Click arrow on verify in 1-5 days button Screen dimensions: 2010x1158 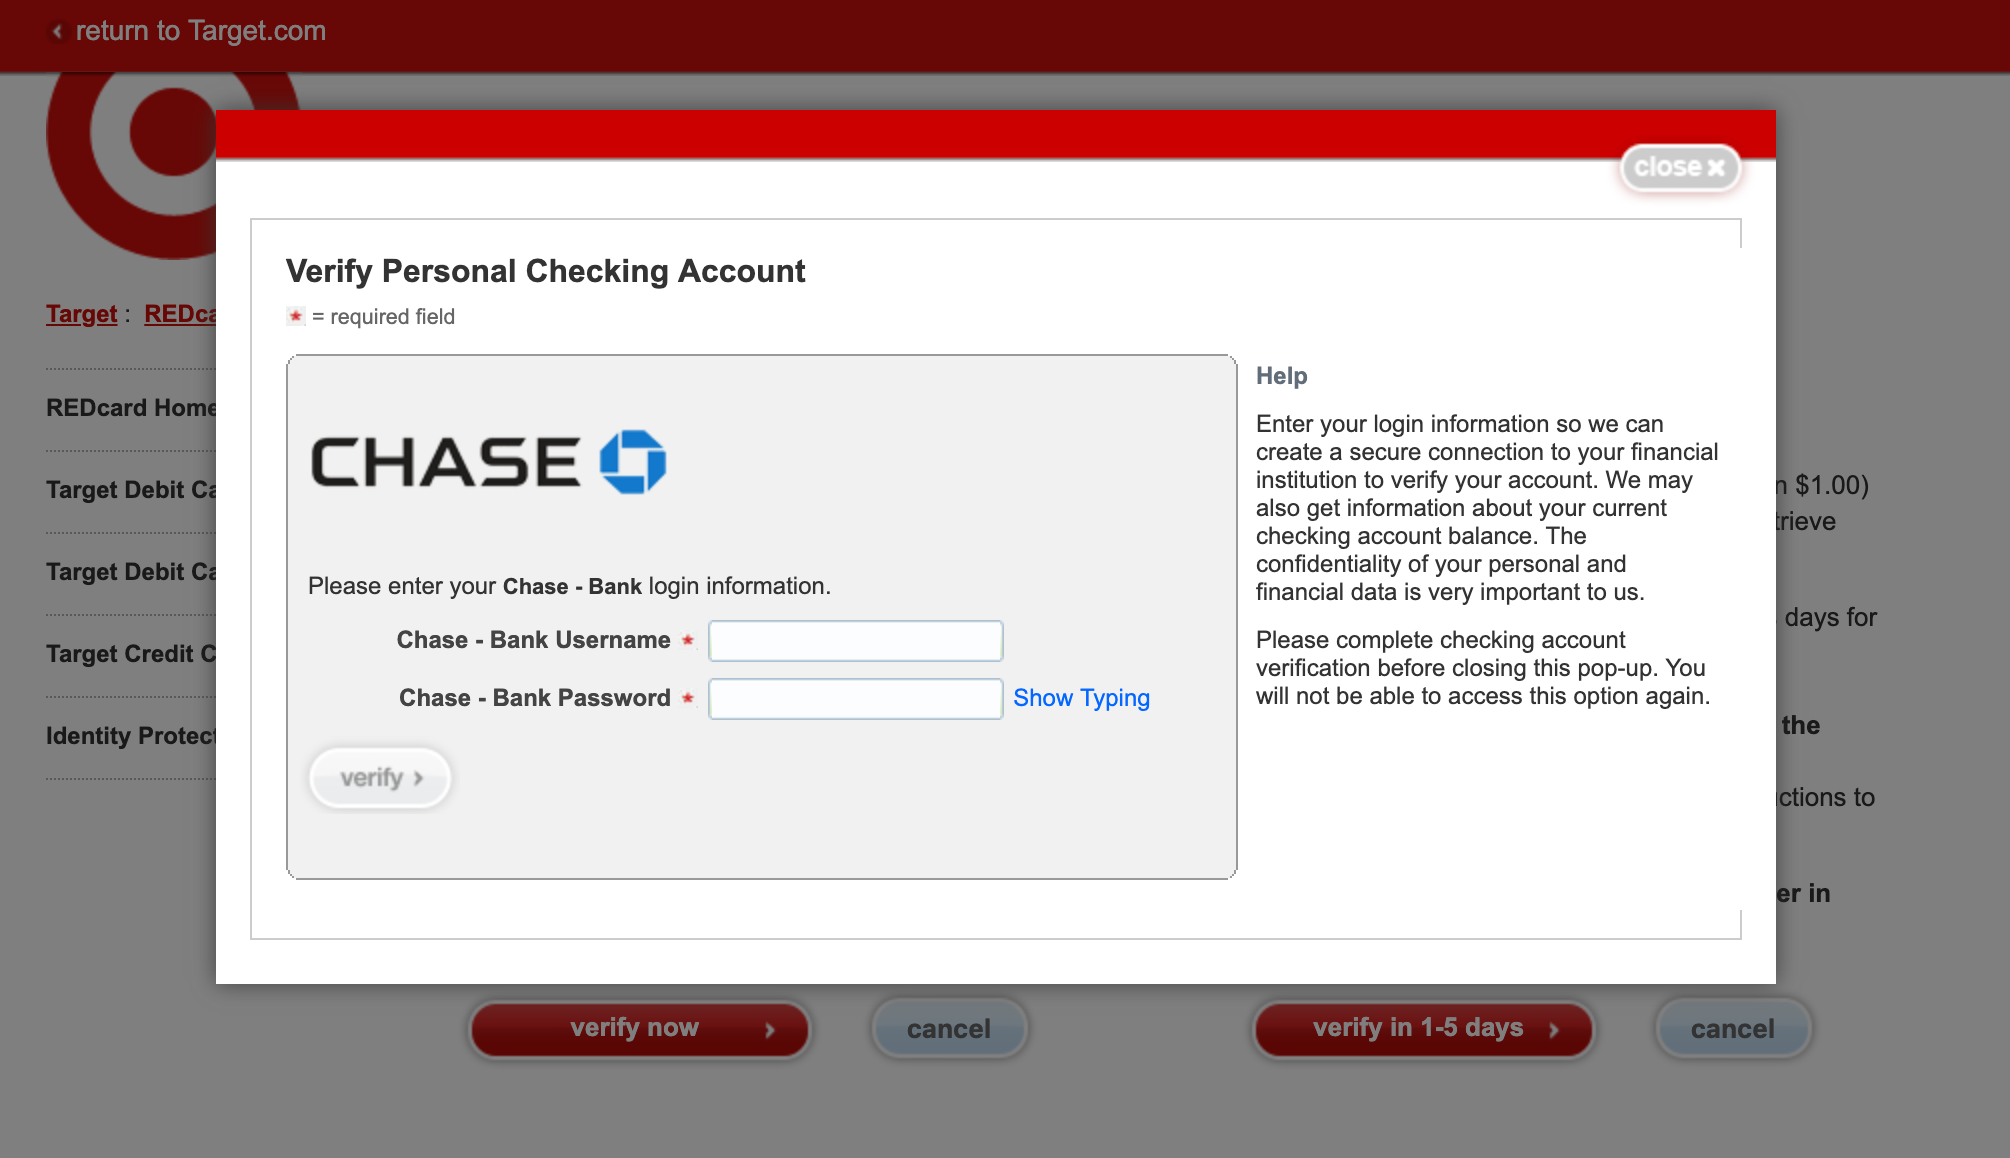(x=1554, y=1030)
